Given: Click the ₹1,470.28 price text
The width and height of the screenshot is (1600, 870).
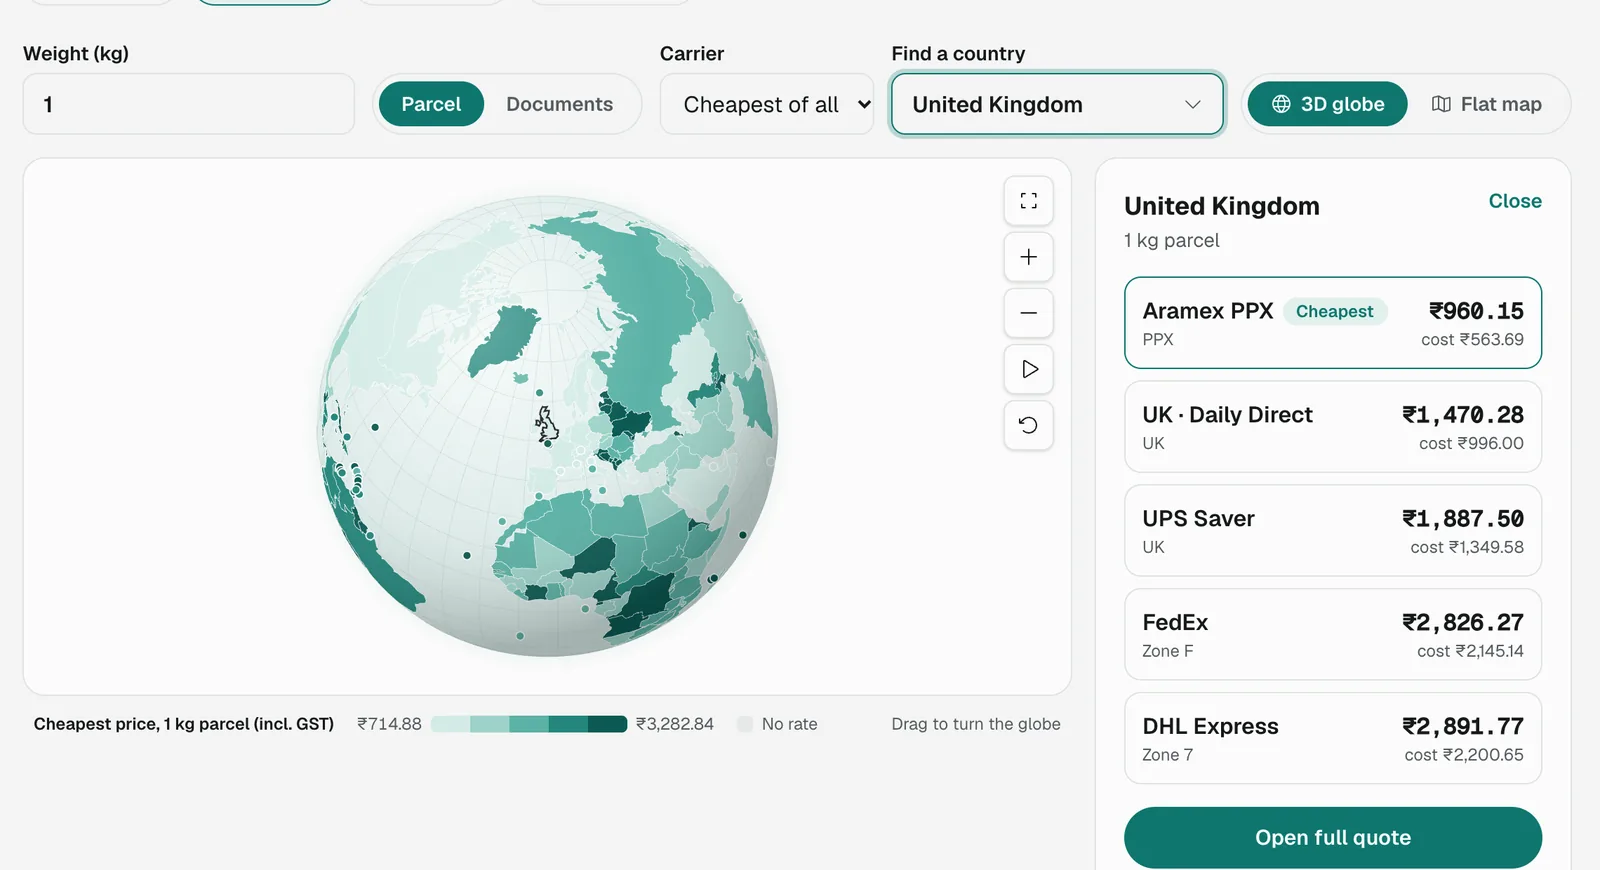Looking at the screenshot, I should pos(1463,415).
